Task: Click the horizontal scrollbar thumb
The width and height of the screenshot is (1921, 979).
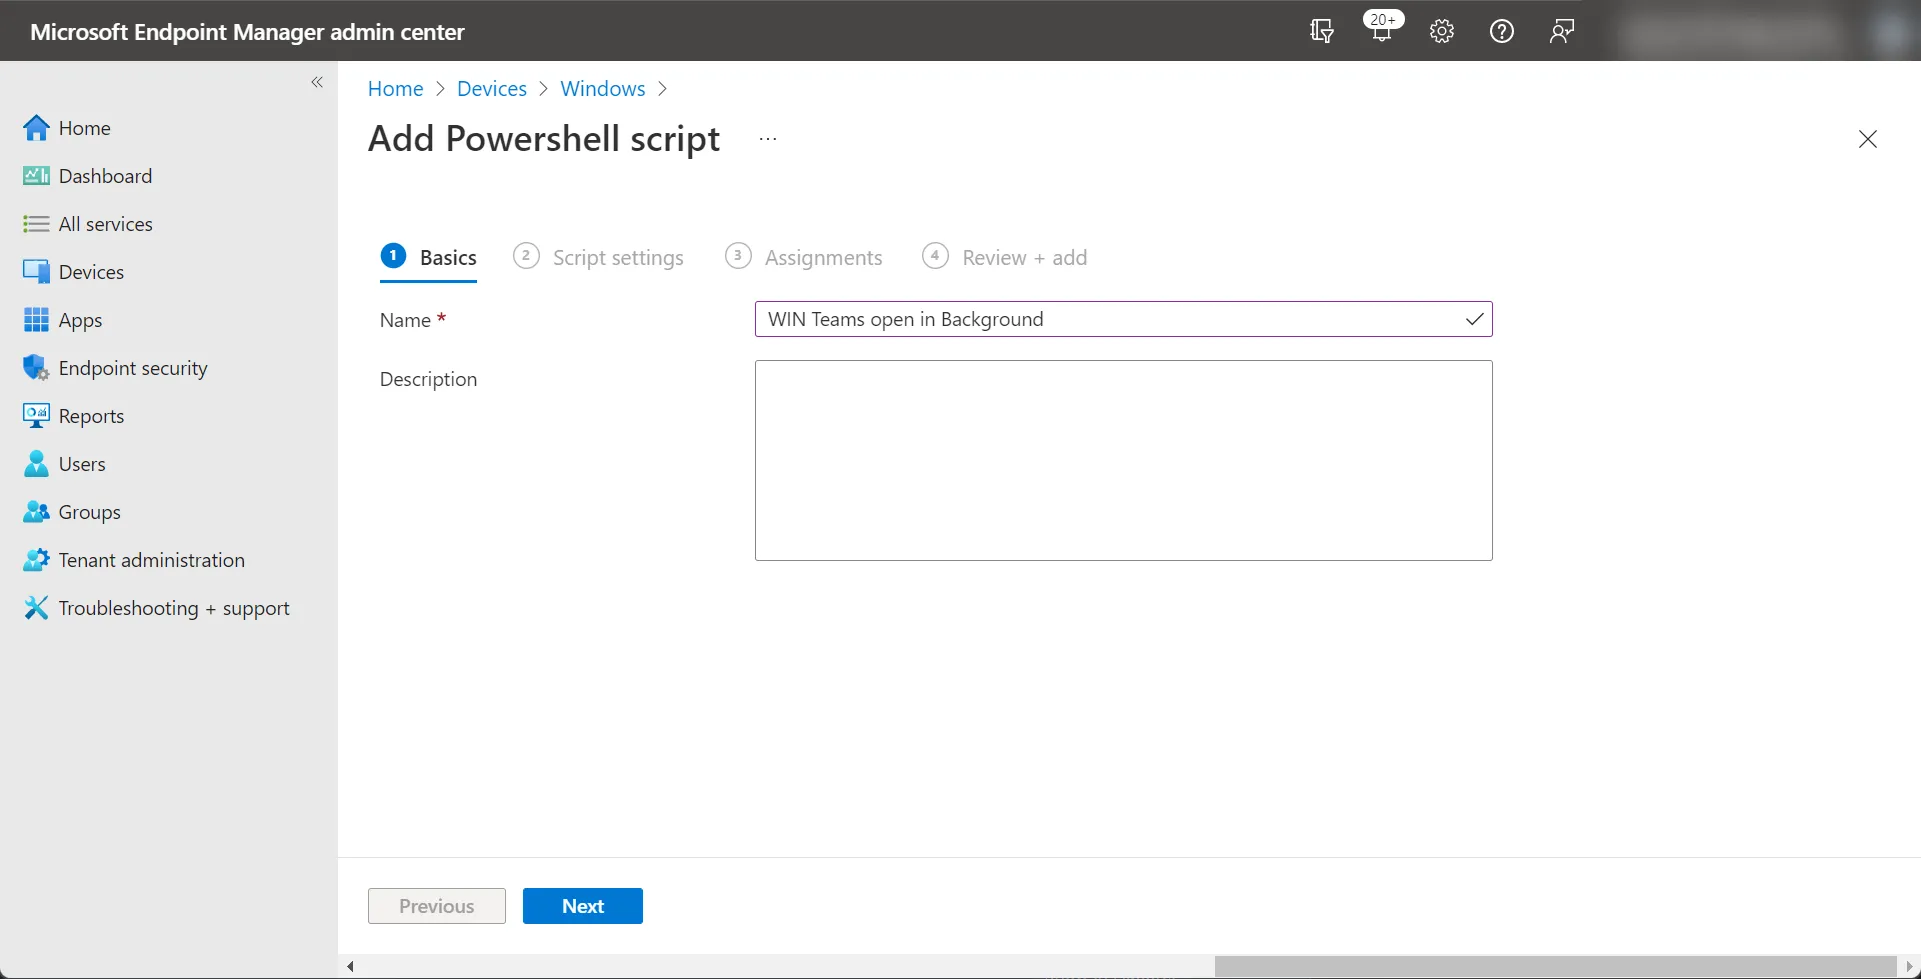Action: 1556,966
